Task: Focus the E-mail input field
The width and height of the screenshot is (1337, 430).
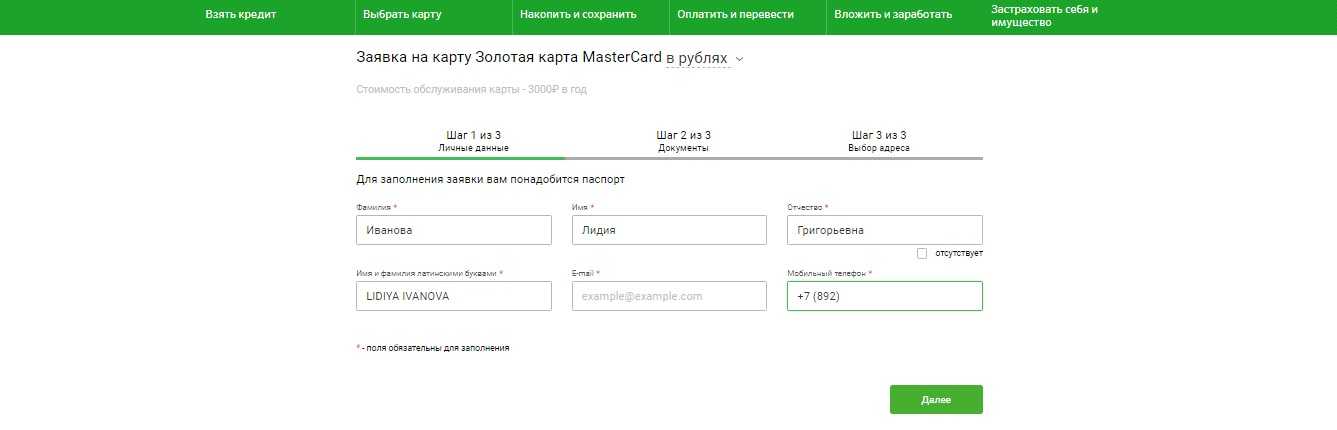Action: point(669,296)
